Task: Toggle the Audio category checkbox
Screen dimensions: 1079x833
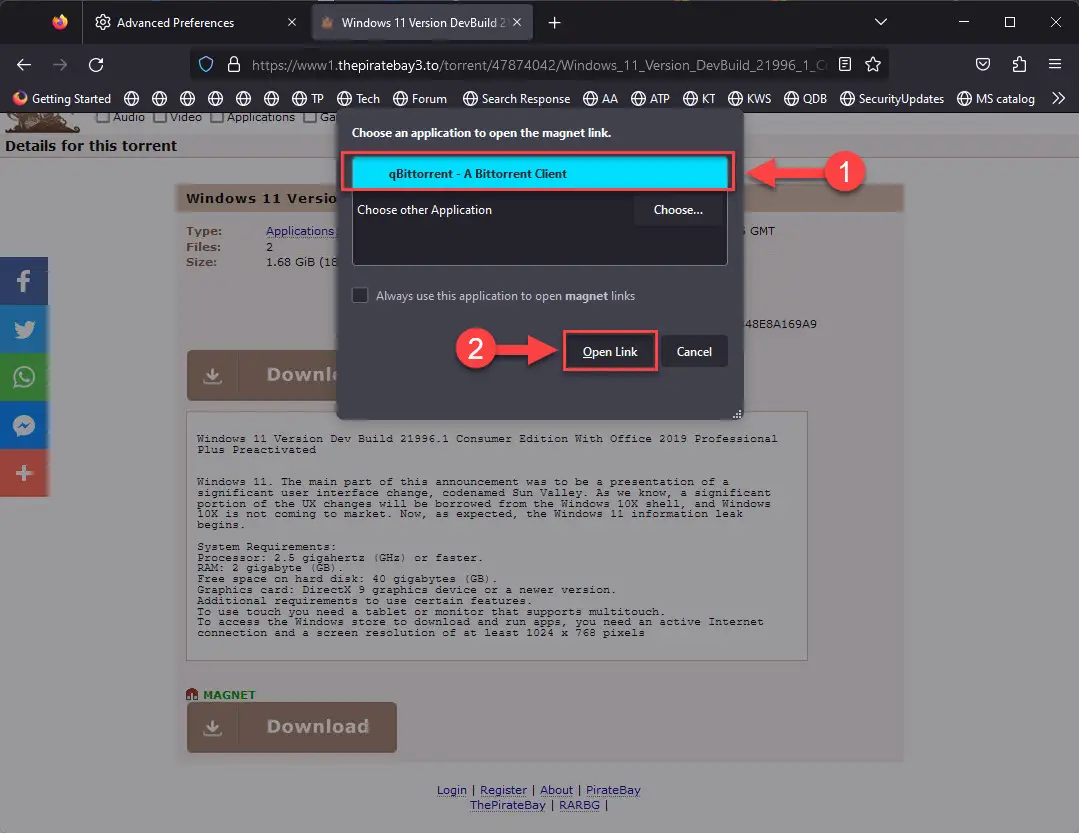Action: (x=103, y=117)
